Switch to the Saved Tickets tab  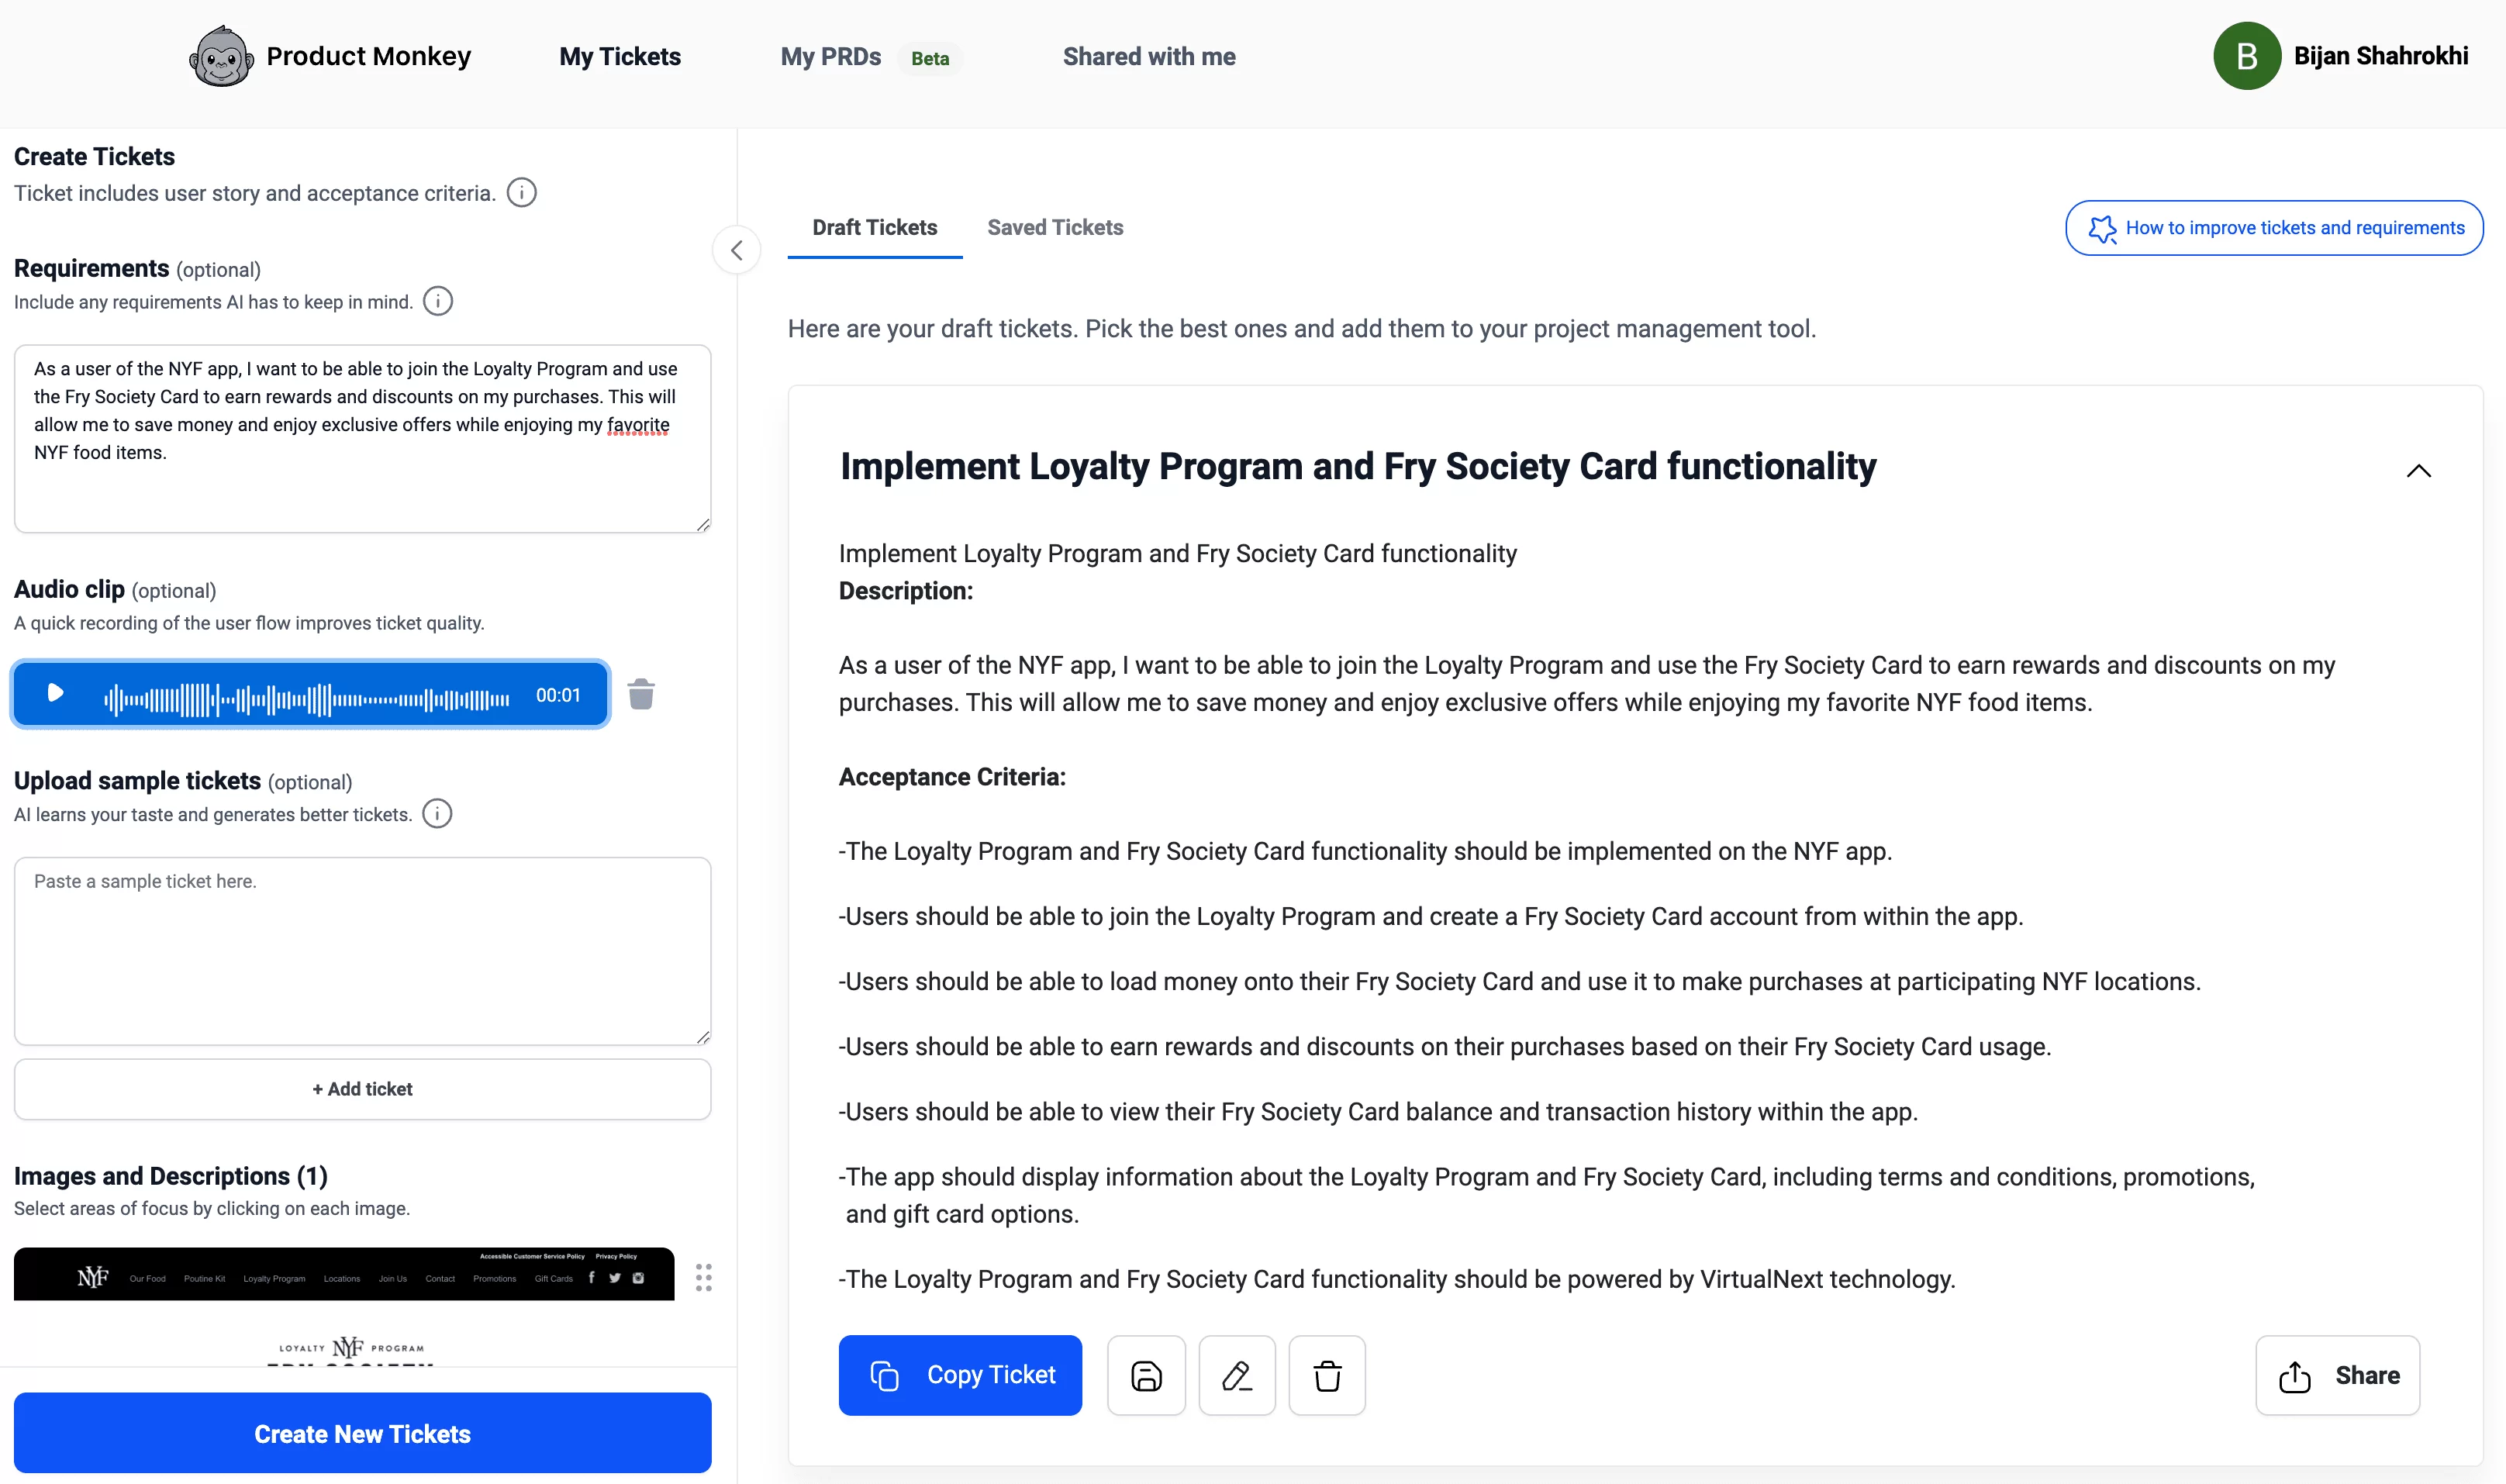pos(1056,226)
